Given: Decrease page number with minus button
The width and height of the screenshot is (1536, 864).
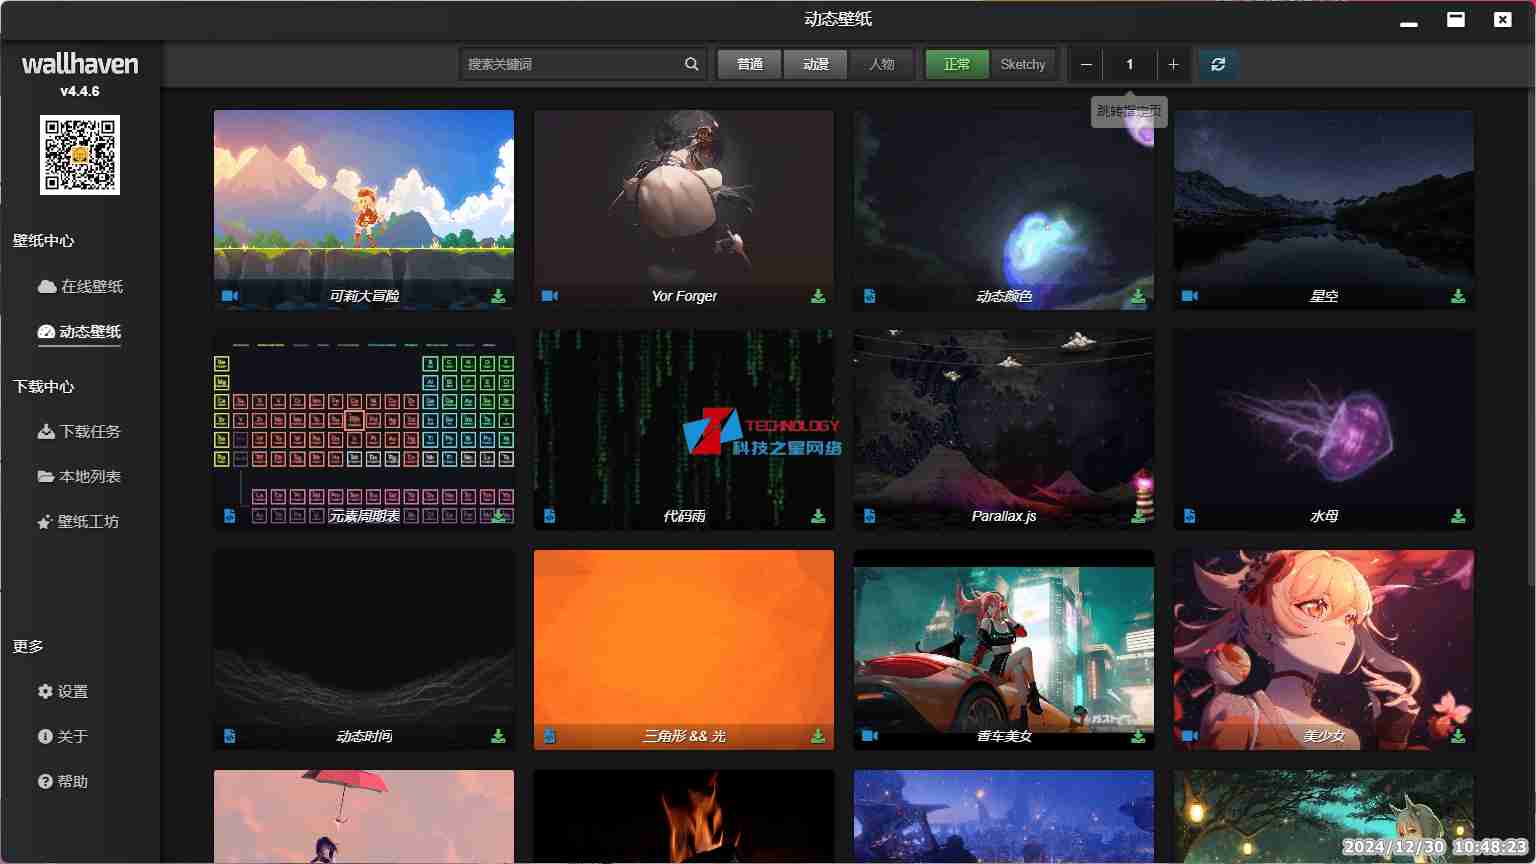Looking at the screenshot, I should point(1086,64).
